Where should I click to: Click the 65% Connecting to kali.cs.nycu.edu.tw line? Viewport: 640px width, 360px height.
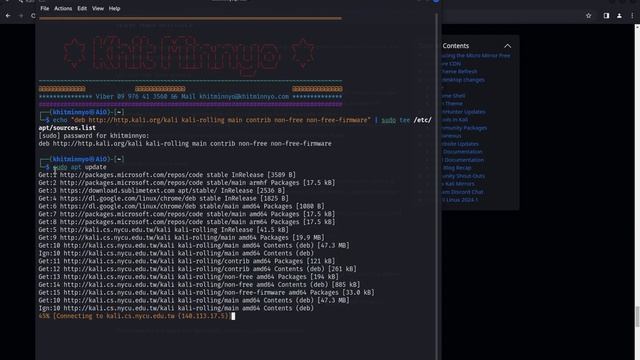pyautogui.click(x=134, y=316)
